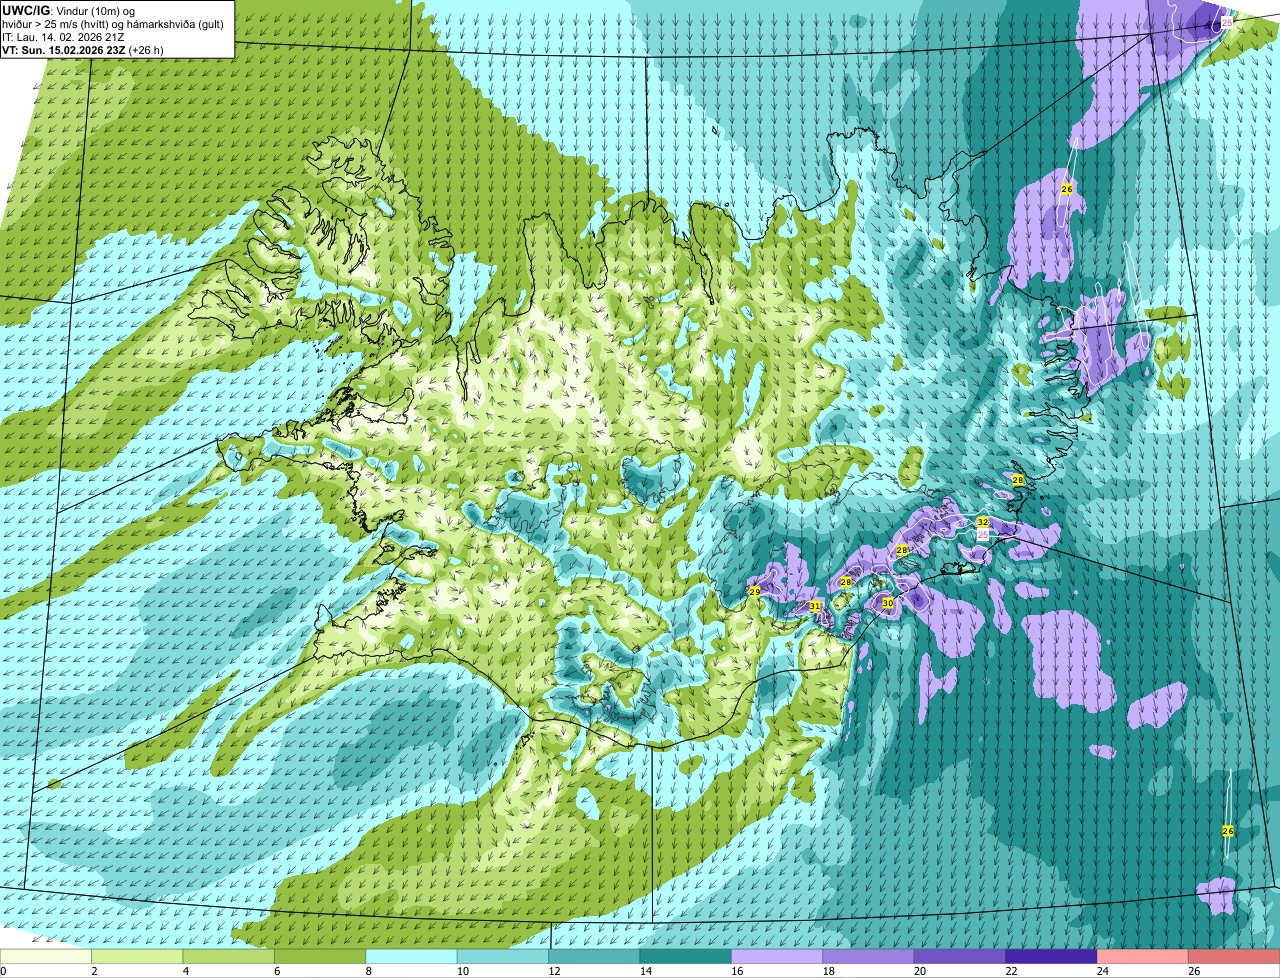Click the 24–26 m/s light pink legend swatch
The height and width of the screenshot is (978, 1280).
pos(1143,957)
